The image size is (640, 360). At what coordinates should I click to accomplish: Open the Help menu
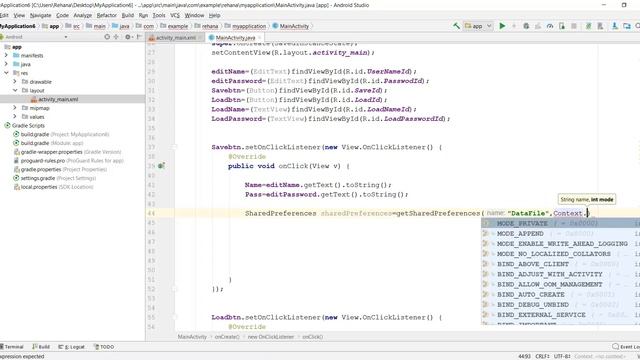(x=214, y=15)
